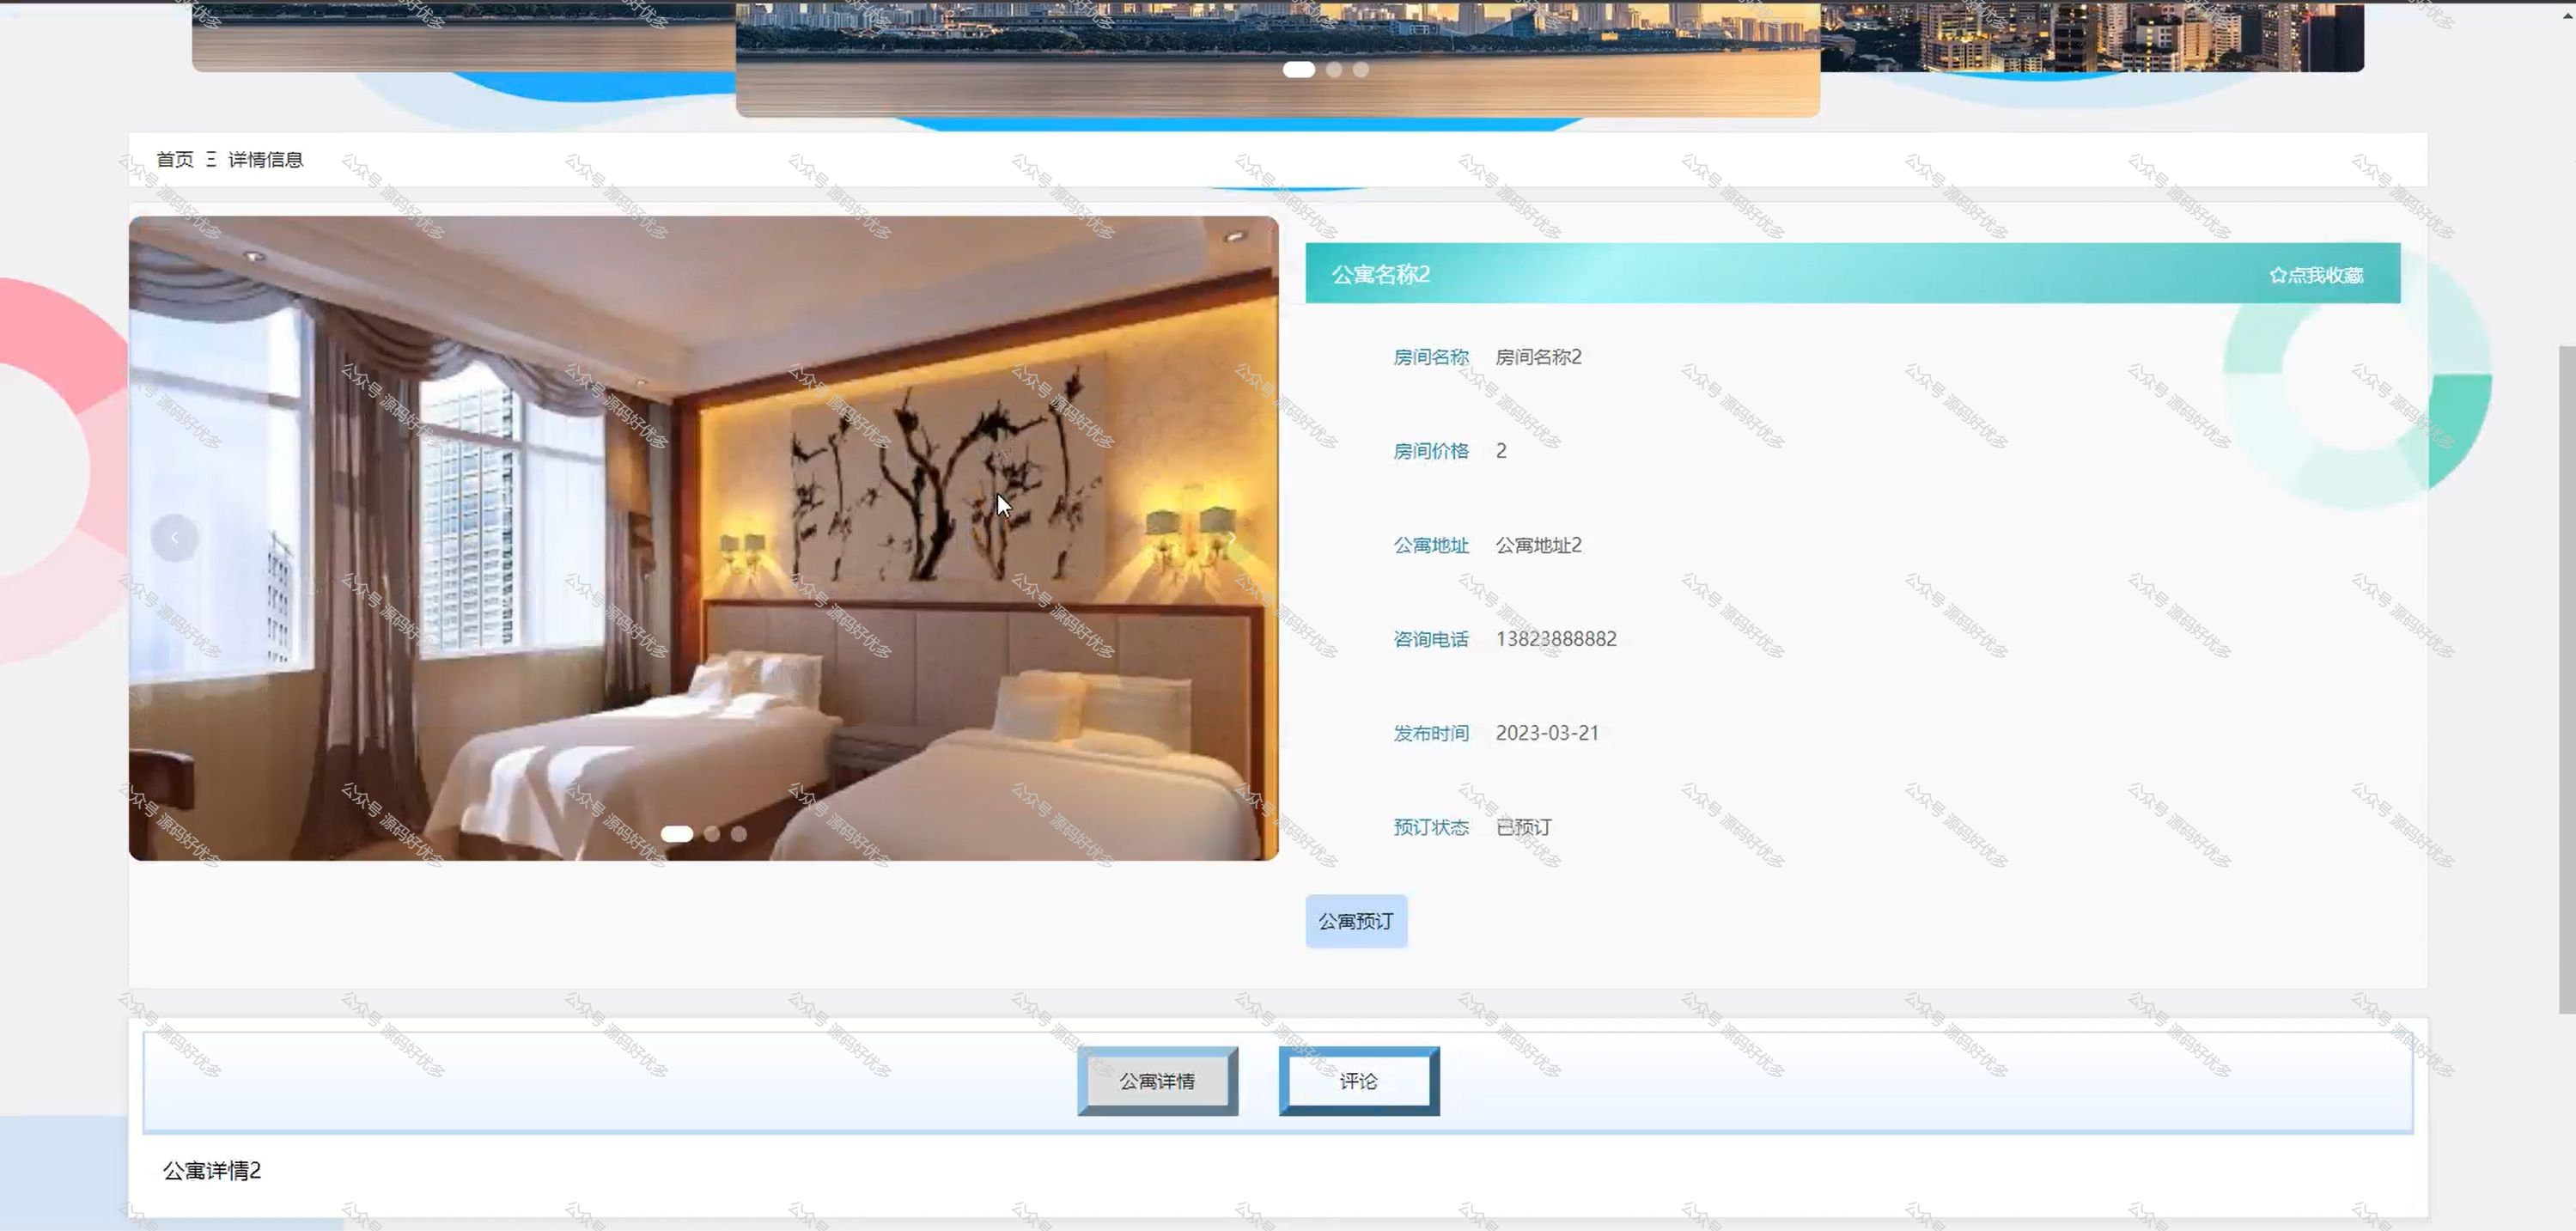This screenshot has width=2576, height=1231.
Task: Click the 房间名称2 value
Action: (x=1539, y=357)
